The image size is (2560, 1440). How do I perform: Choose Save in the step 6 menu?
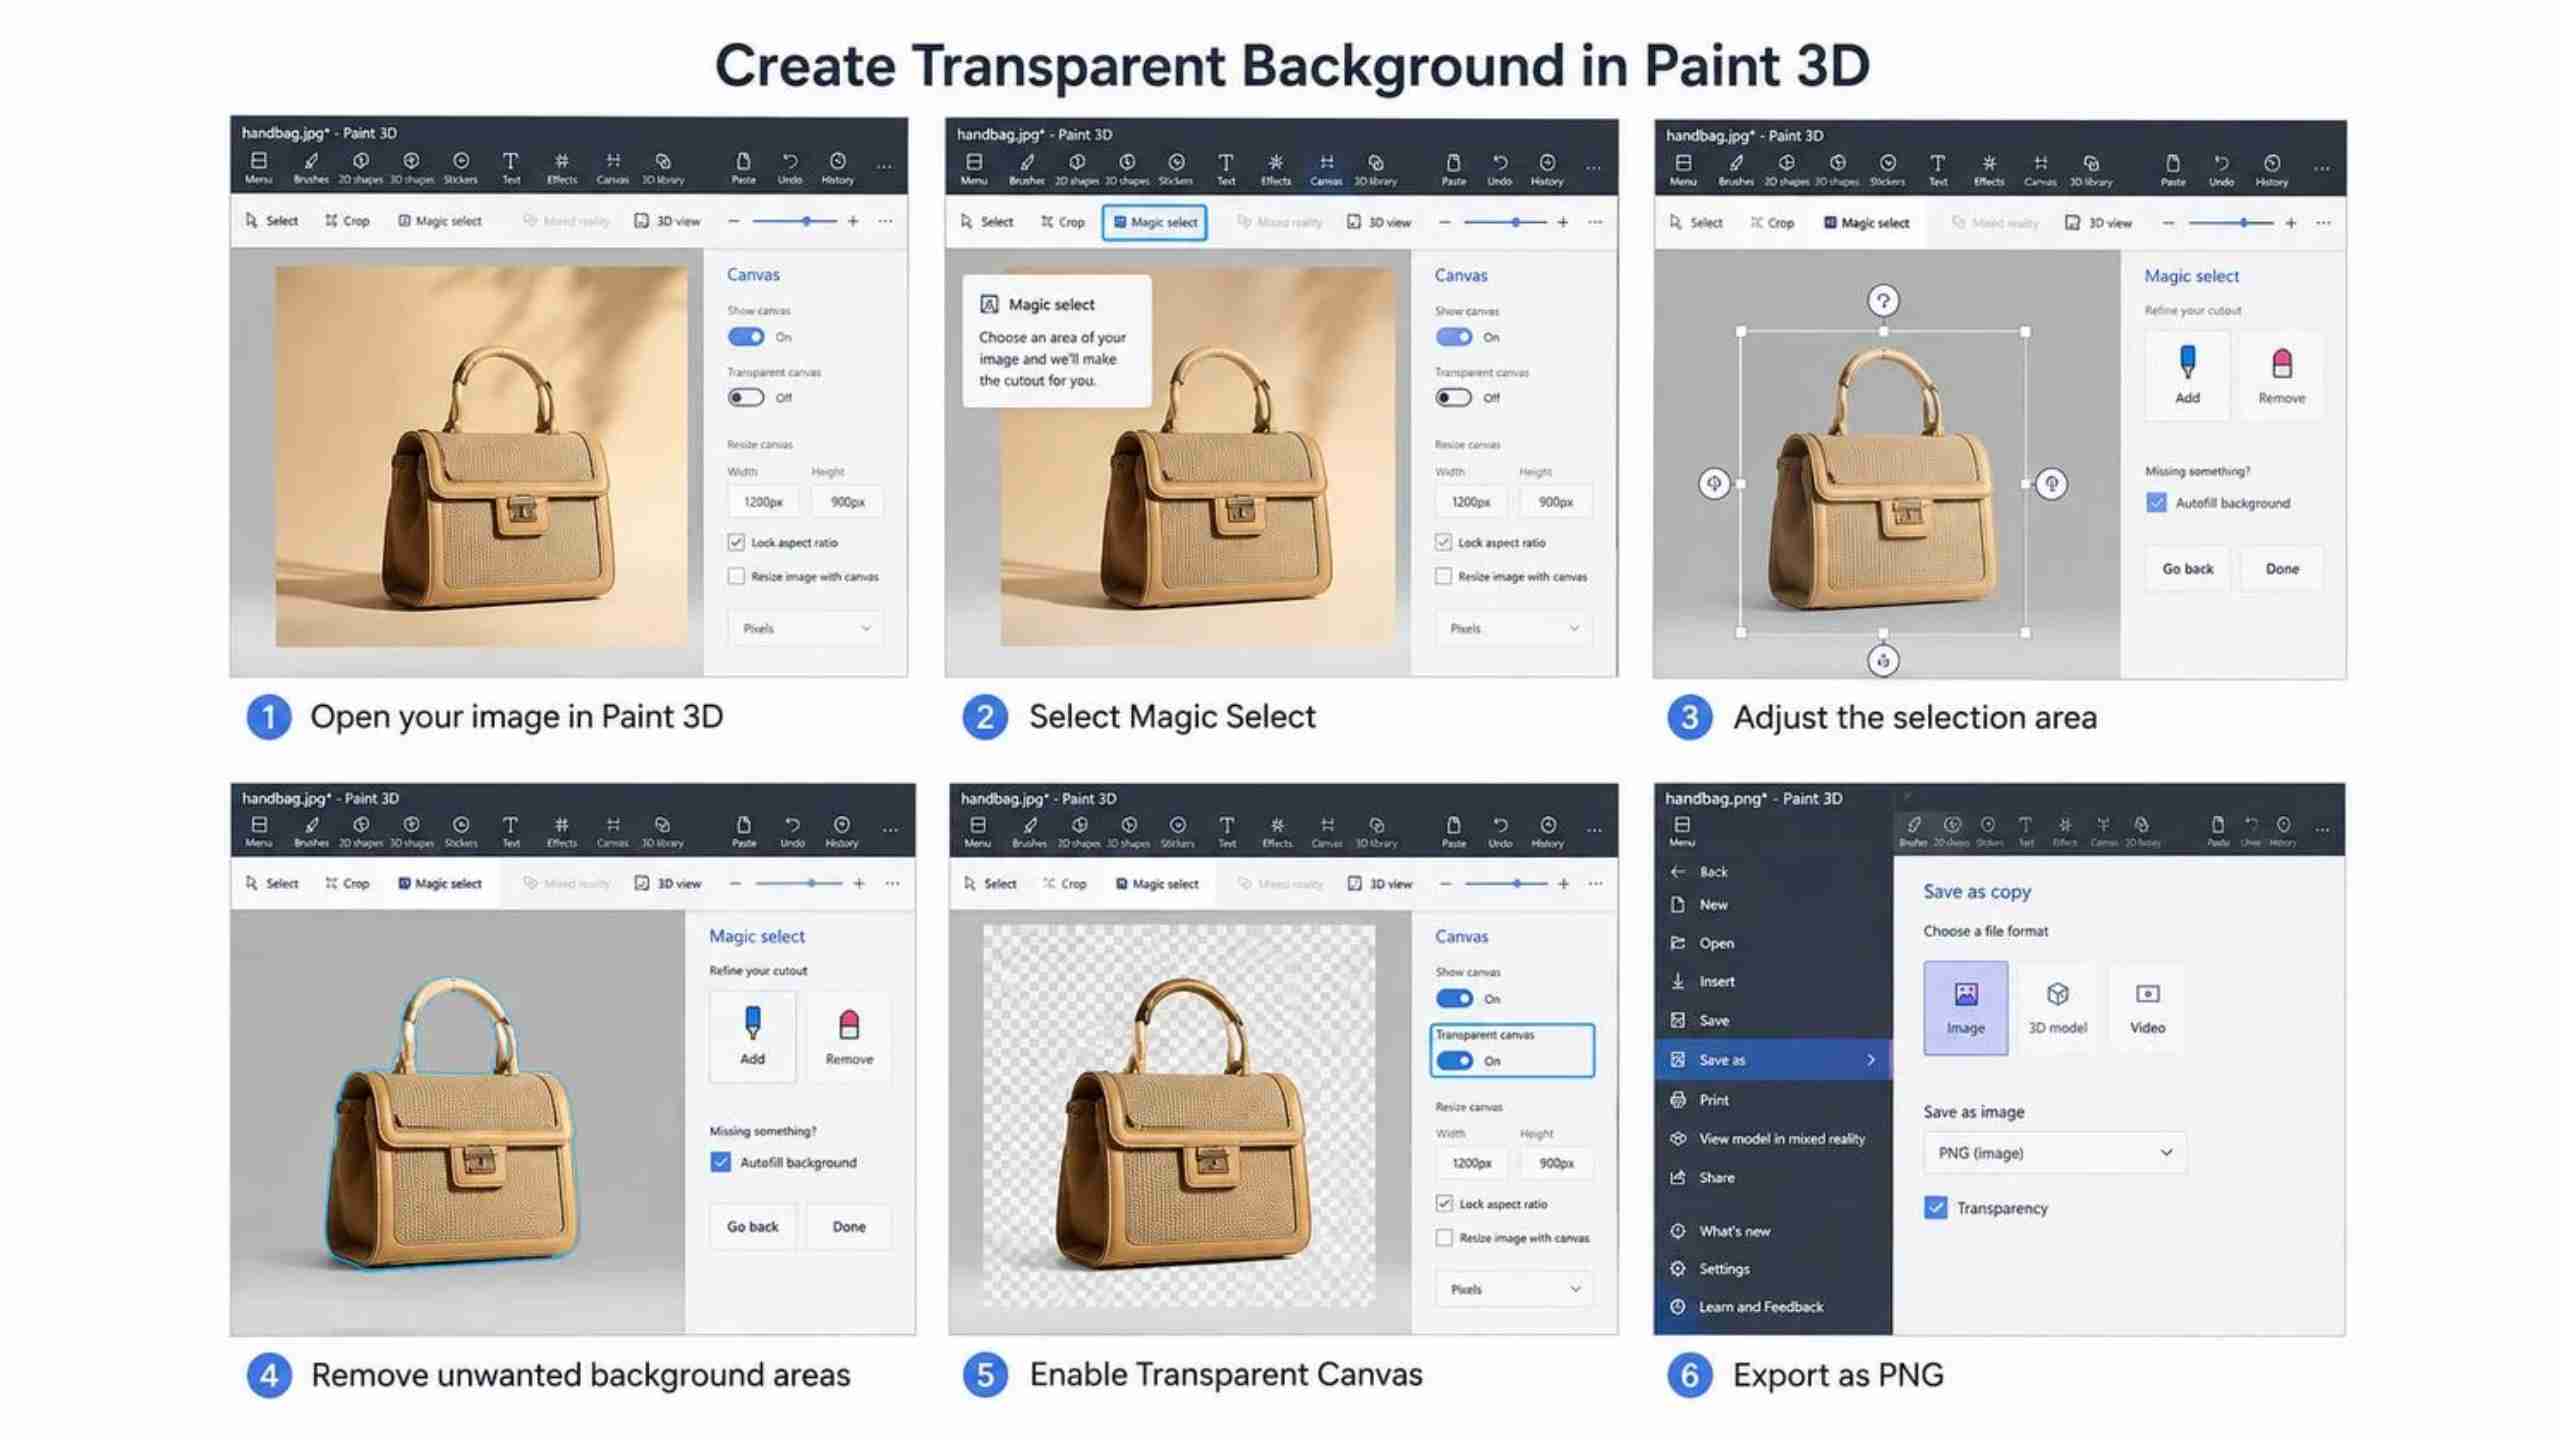tap(1773, 1020)
